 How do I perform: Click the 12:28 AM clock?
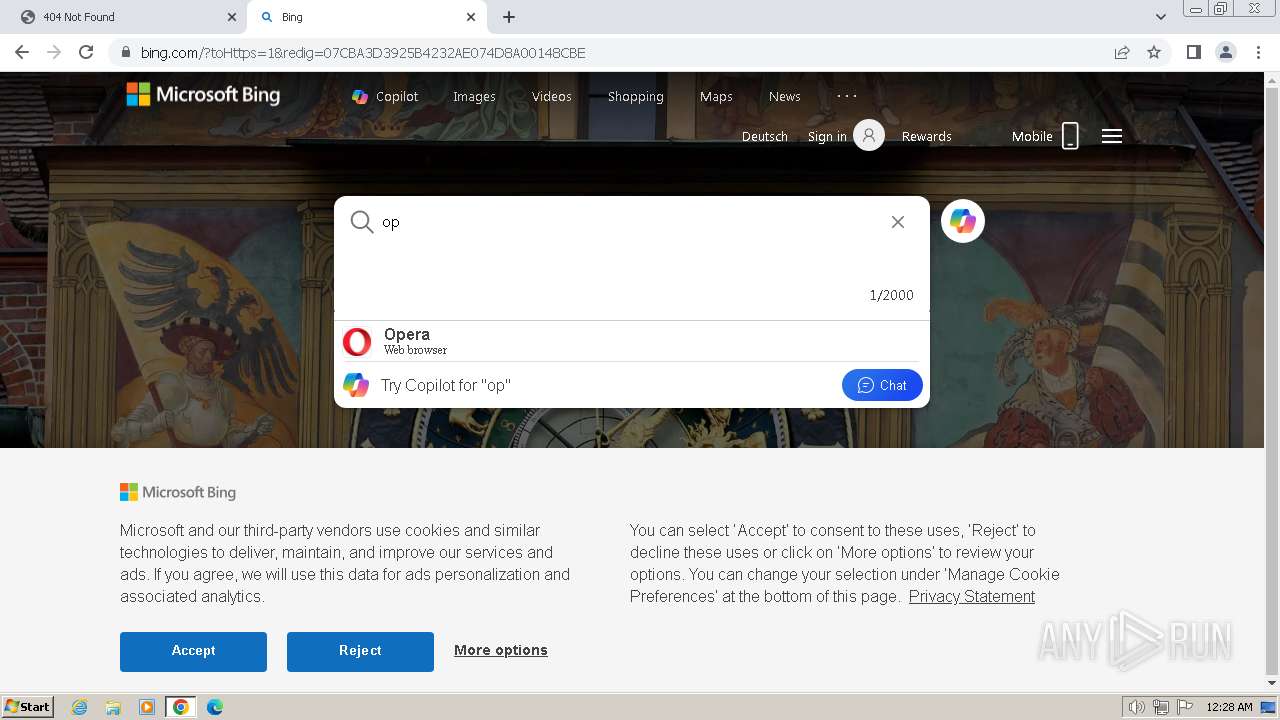coord(1229,707)
